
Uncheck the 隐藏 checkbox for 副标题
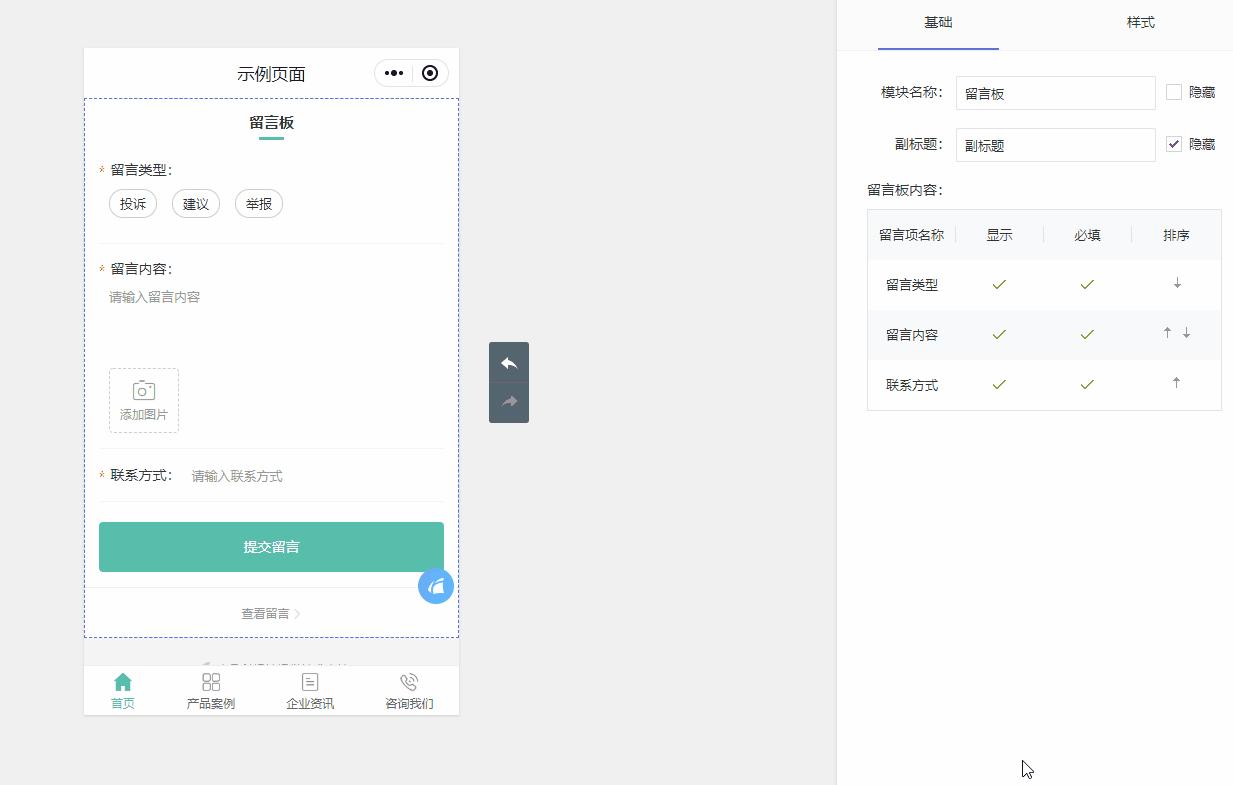pyautogui.click(x=1172, y=143)
